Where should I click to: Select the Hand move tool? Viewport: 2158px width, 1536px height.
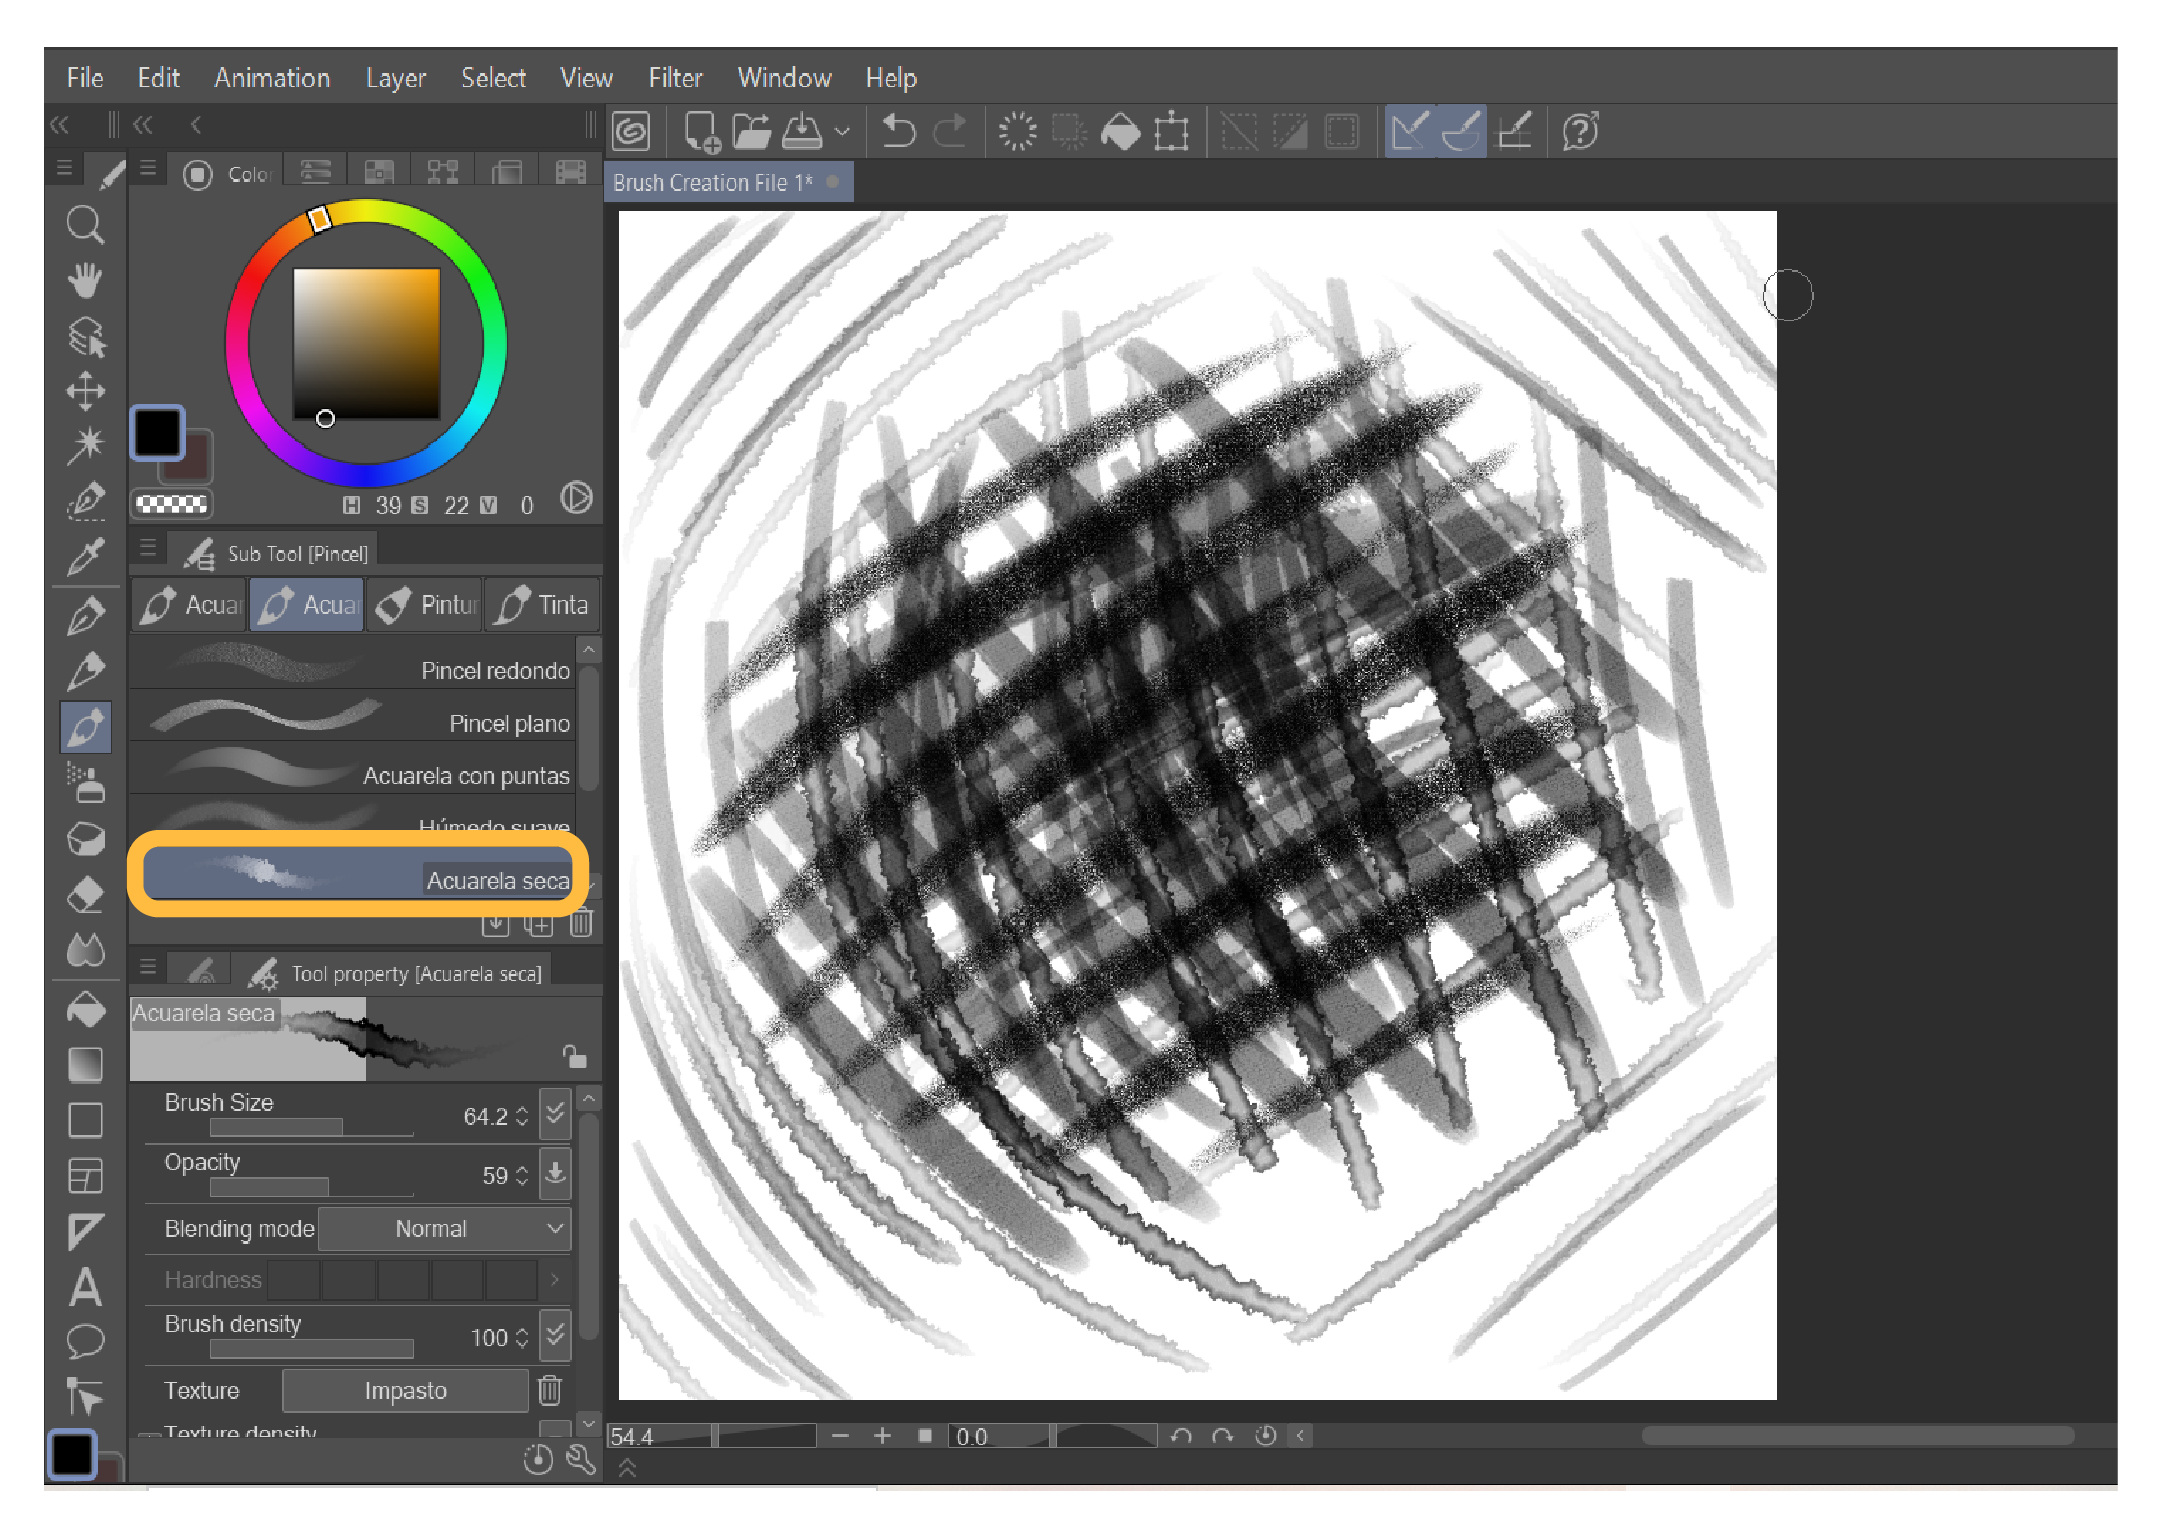pyautogui.click(x=85, y=281)
